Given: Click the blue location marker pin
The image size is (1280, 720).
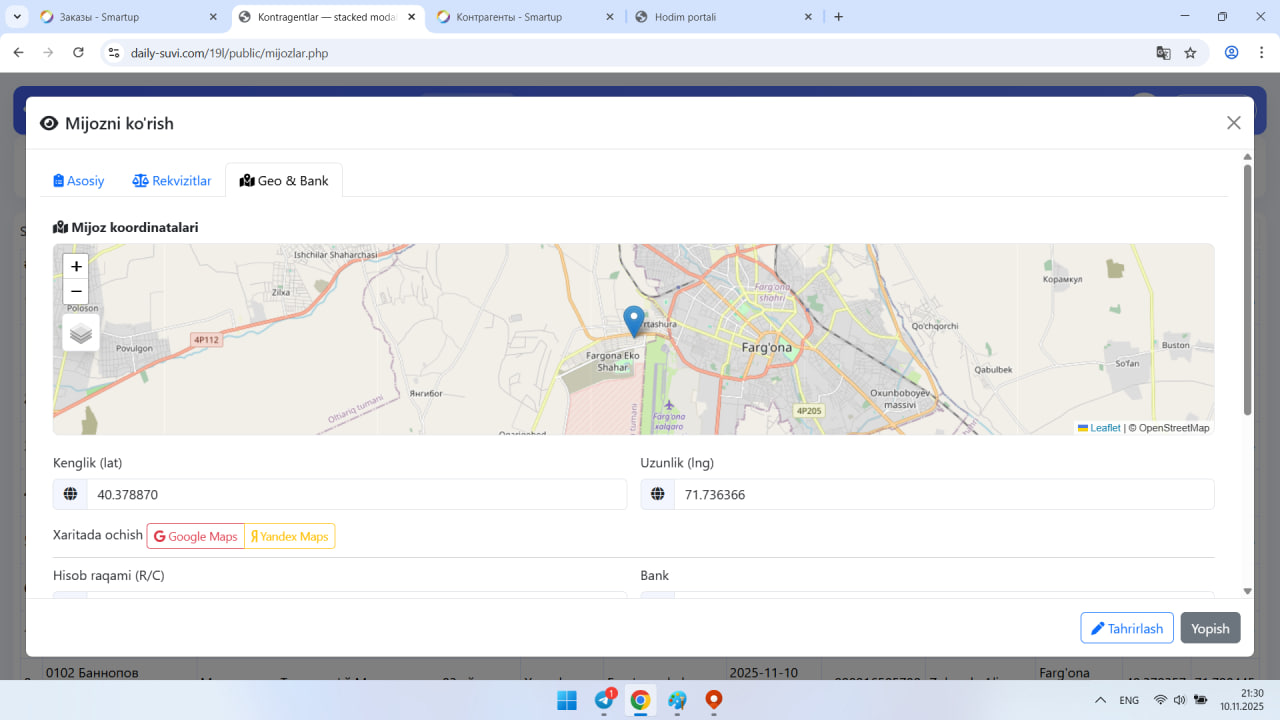Looking at the screenshot, I should coord(633,320).
